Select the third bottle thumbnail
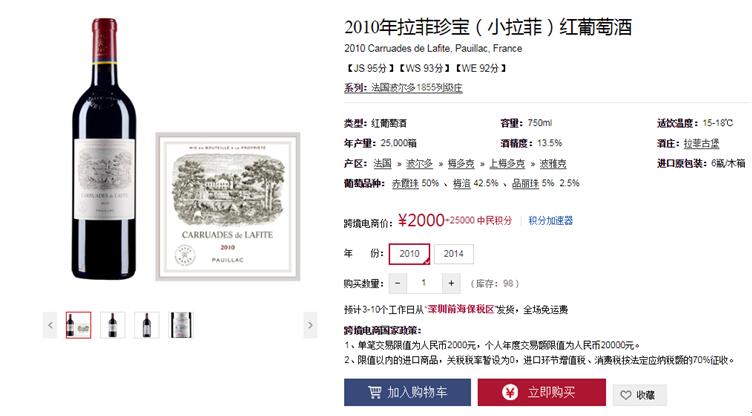The height and width of the screenshot is (416, 752). 147,325
